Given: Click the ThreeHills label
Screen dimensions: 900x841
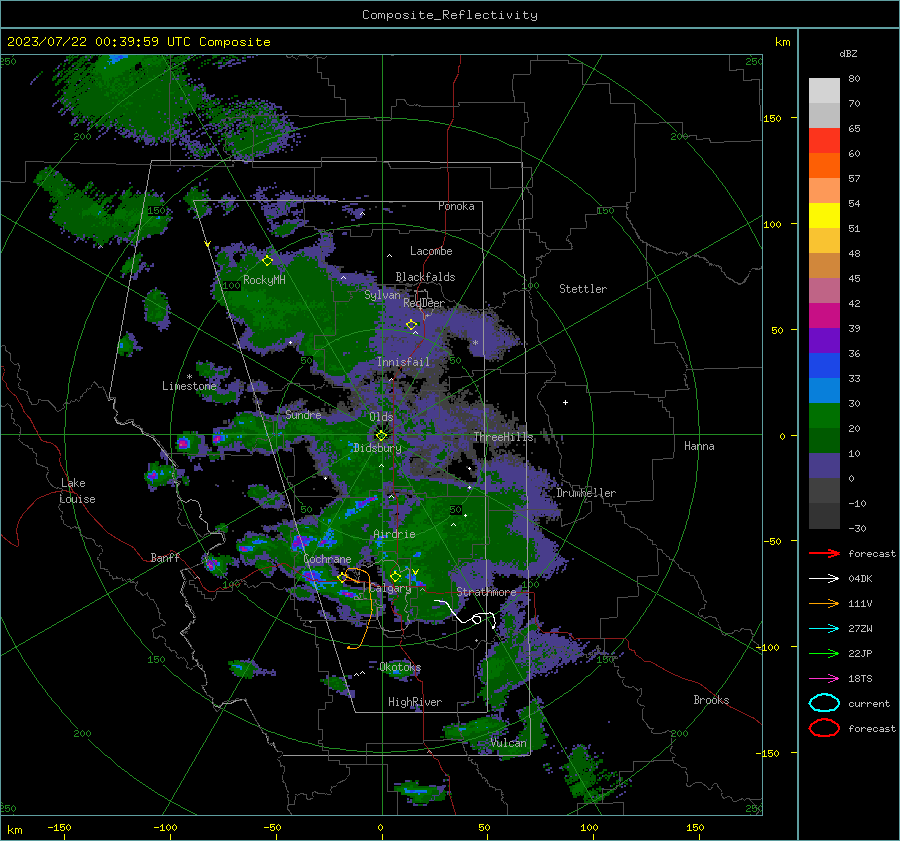Looking at the screenshot, I should coord(503,437).
